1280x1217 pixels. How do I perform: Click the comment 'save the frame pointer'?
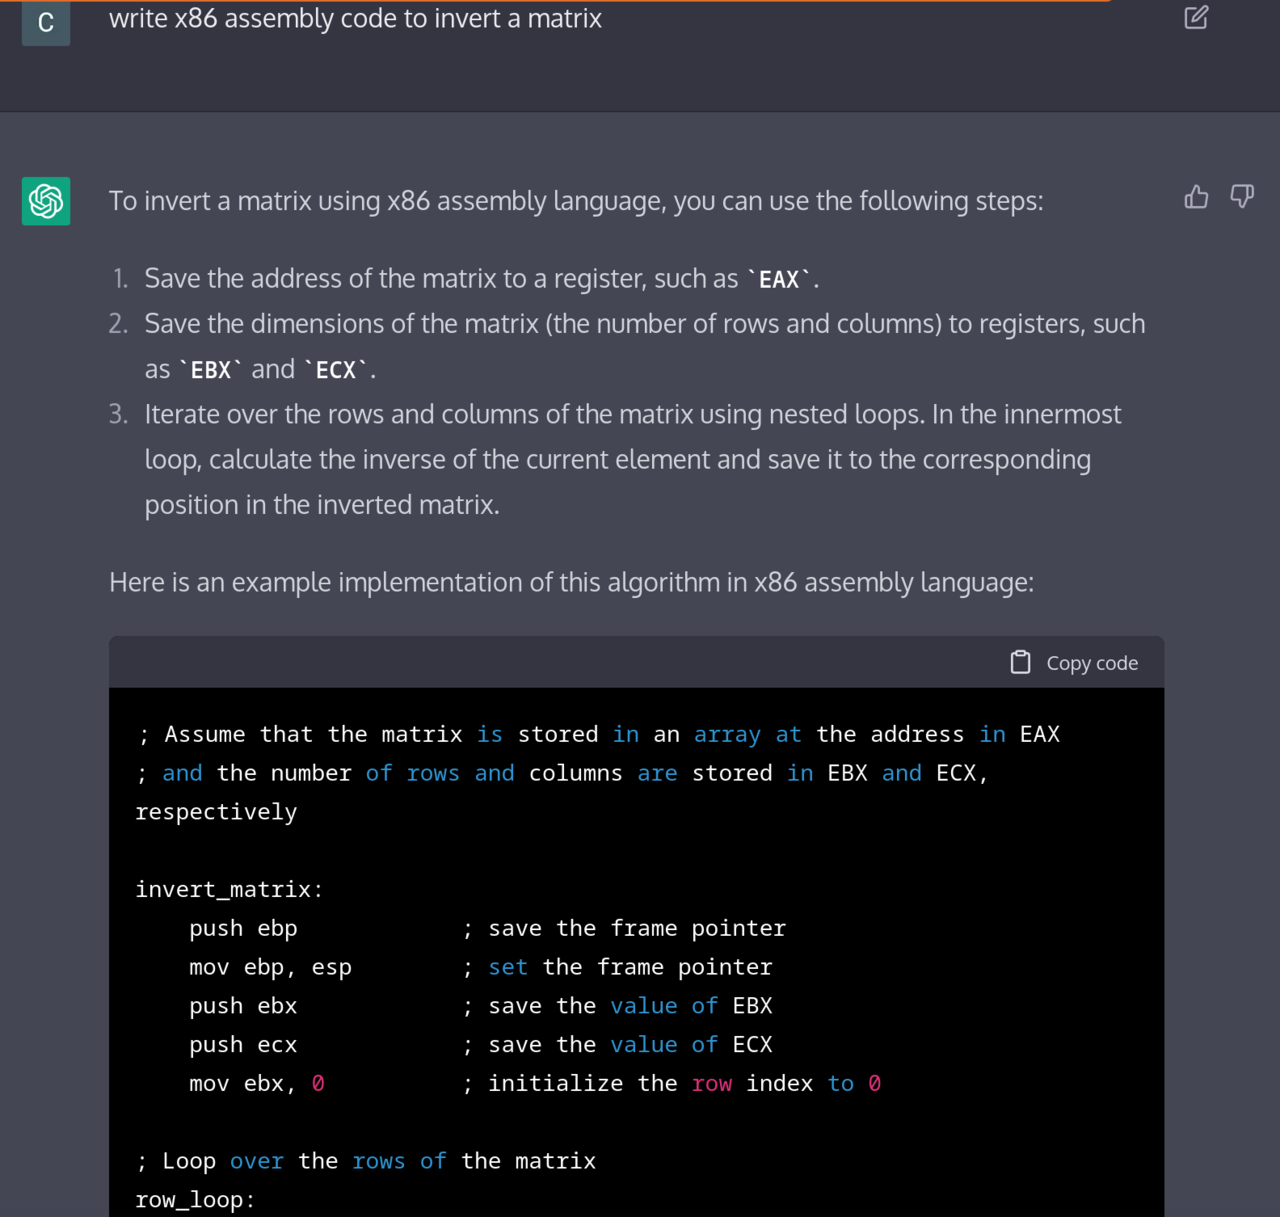pos(624,928)
